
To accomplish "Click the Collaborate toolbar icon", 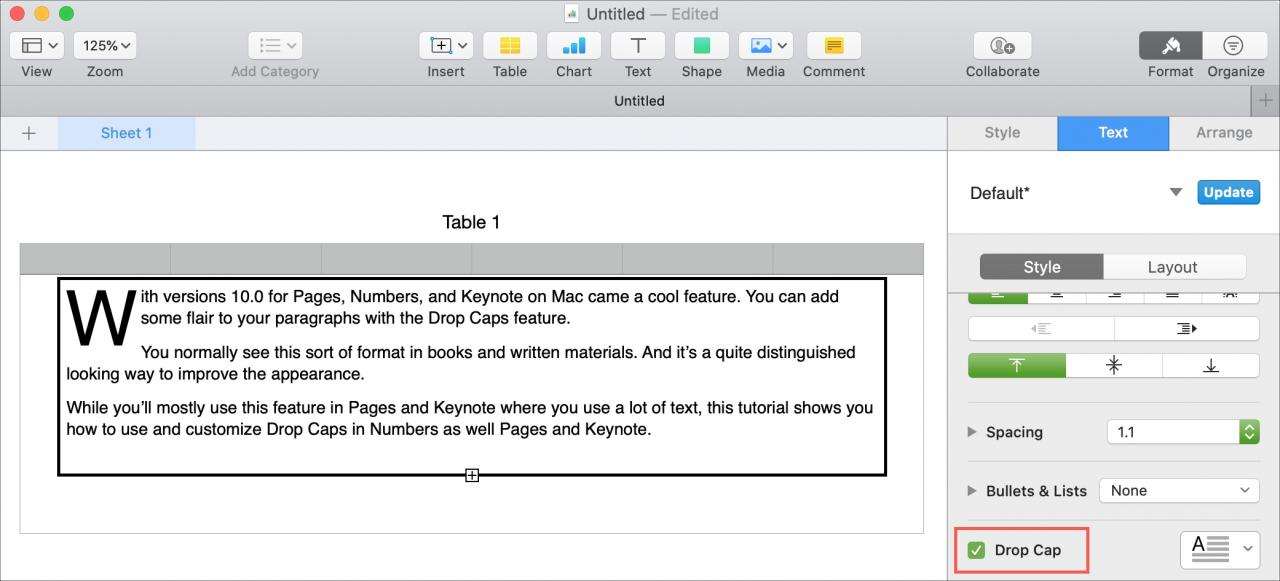I will (1003, 46).
